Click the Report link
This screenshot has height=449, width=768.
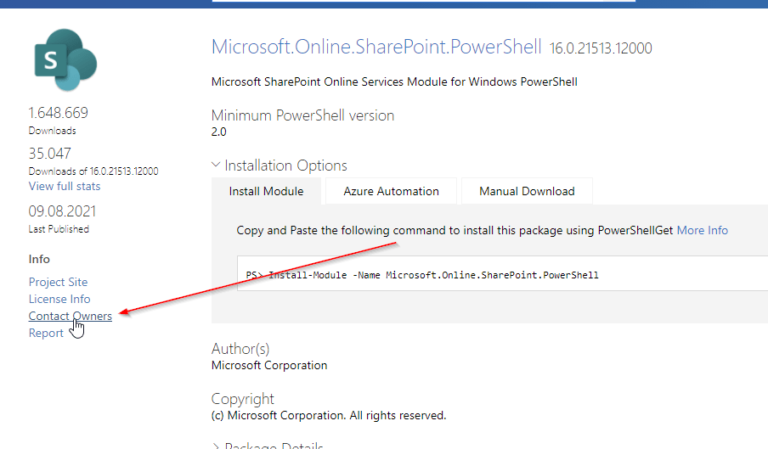(x=46, y=333)
